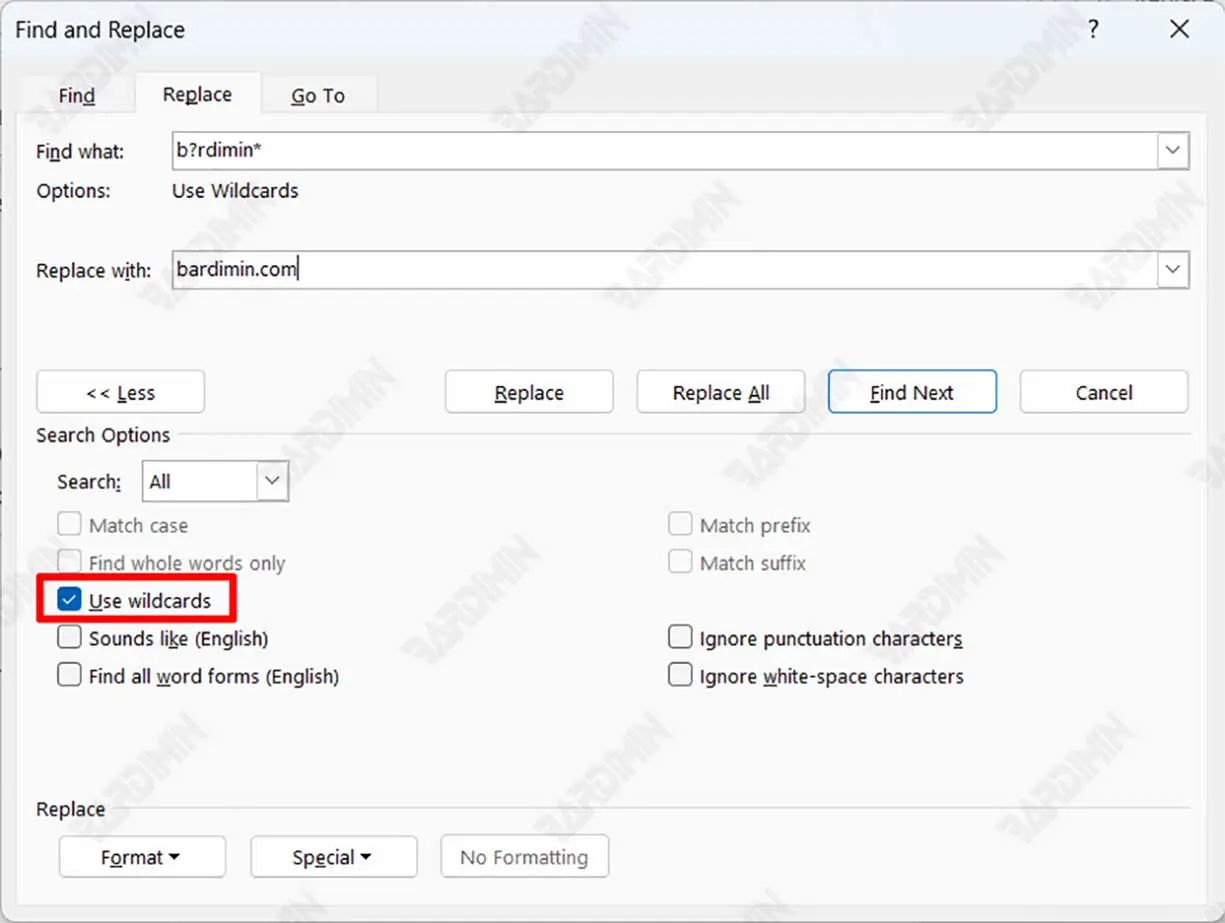Click the Replace with text field
The height and width of the screenshot is (923, 1225).
tap(660, 270)
